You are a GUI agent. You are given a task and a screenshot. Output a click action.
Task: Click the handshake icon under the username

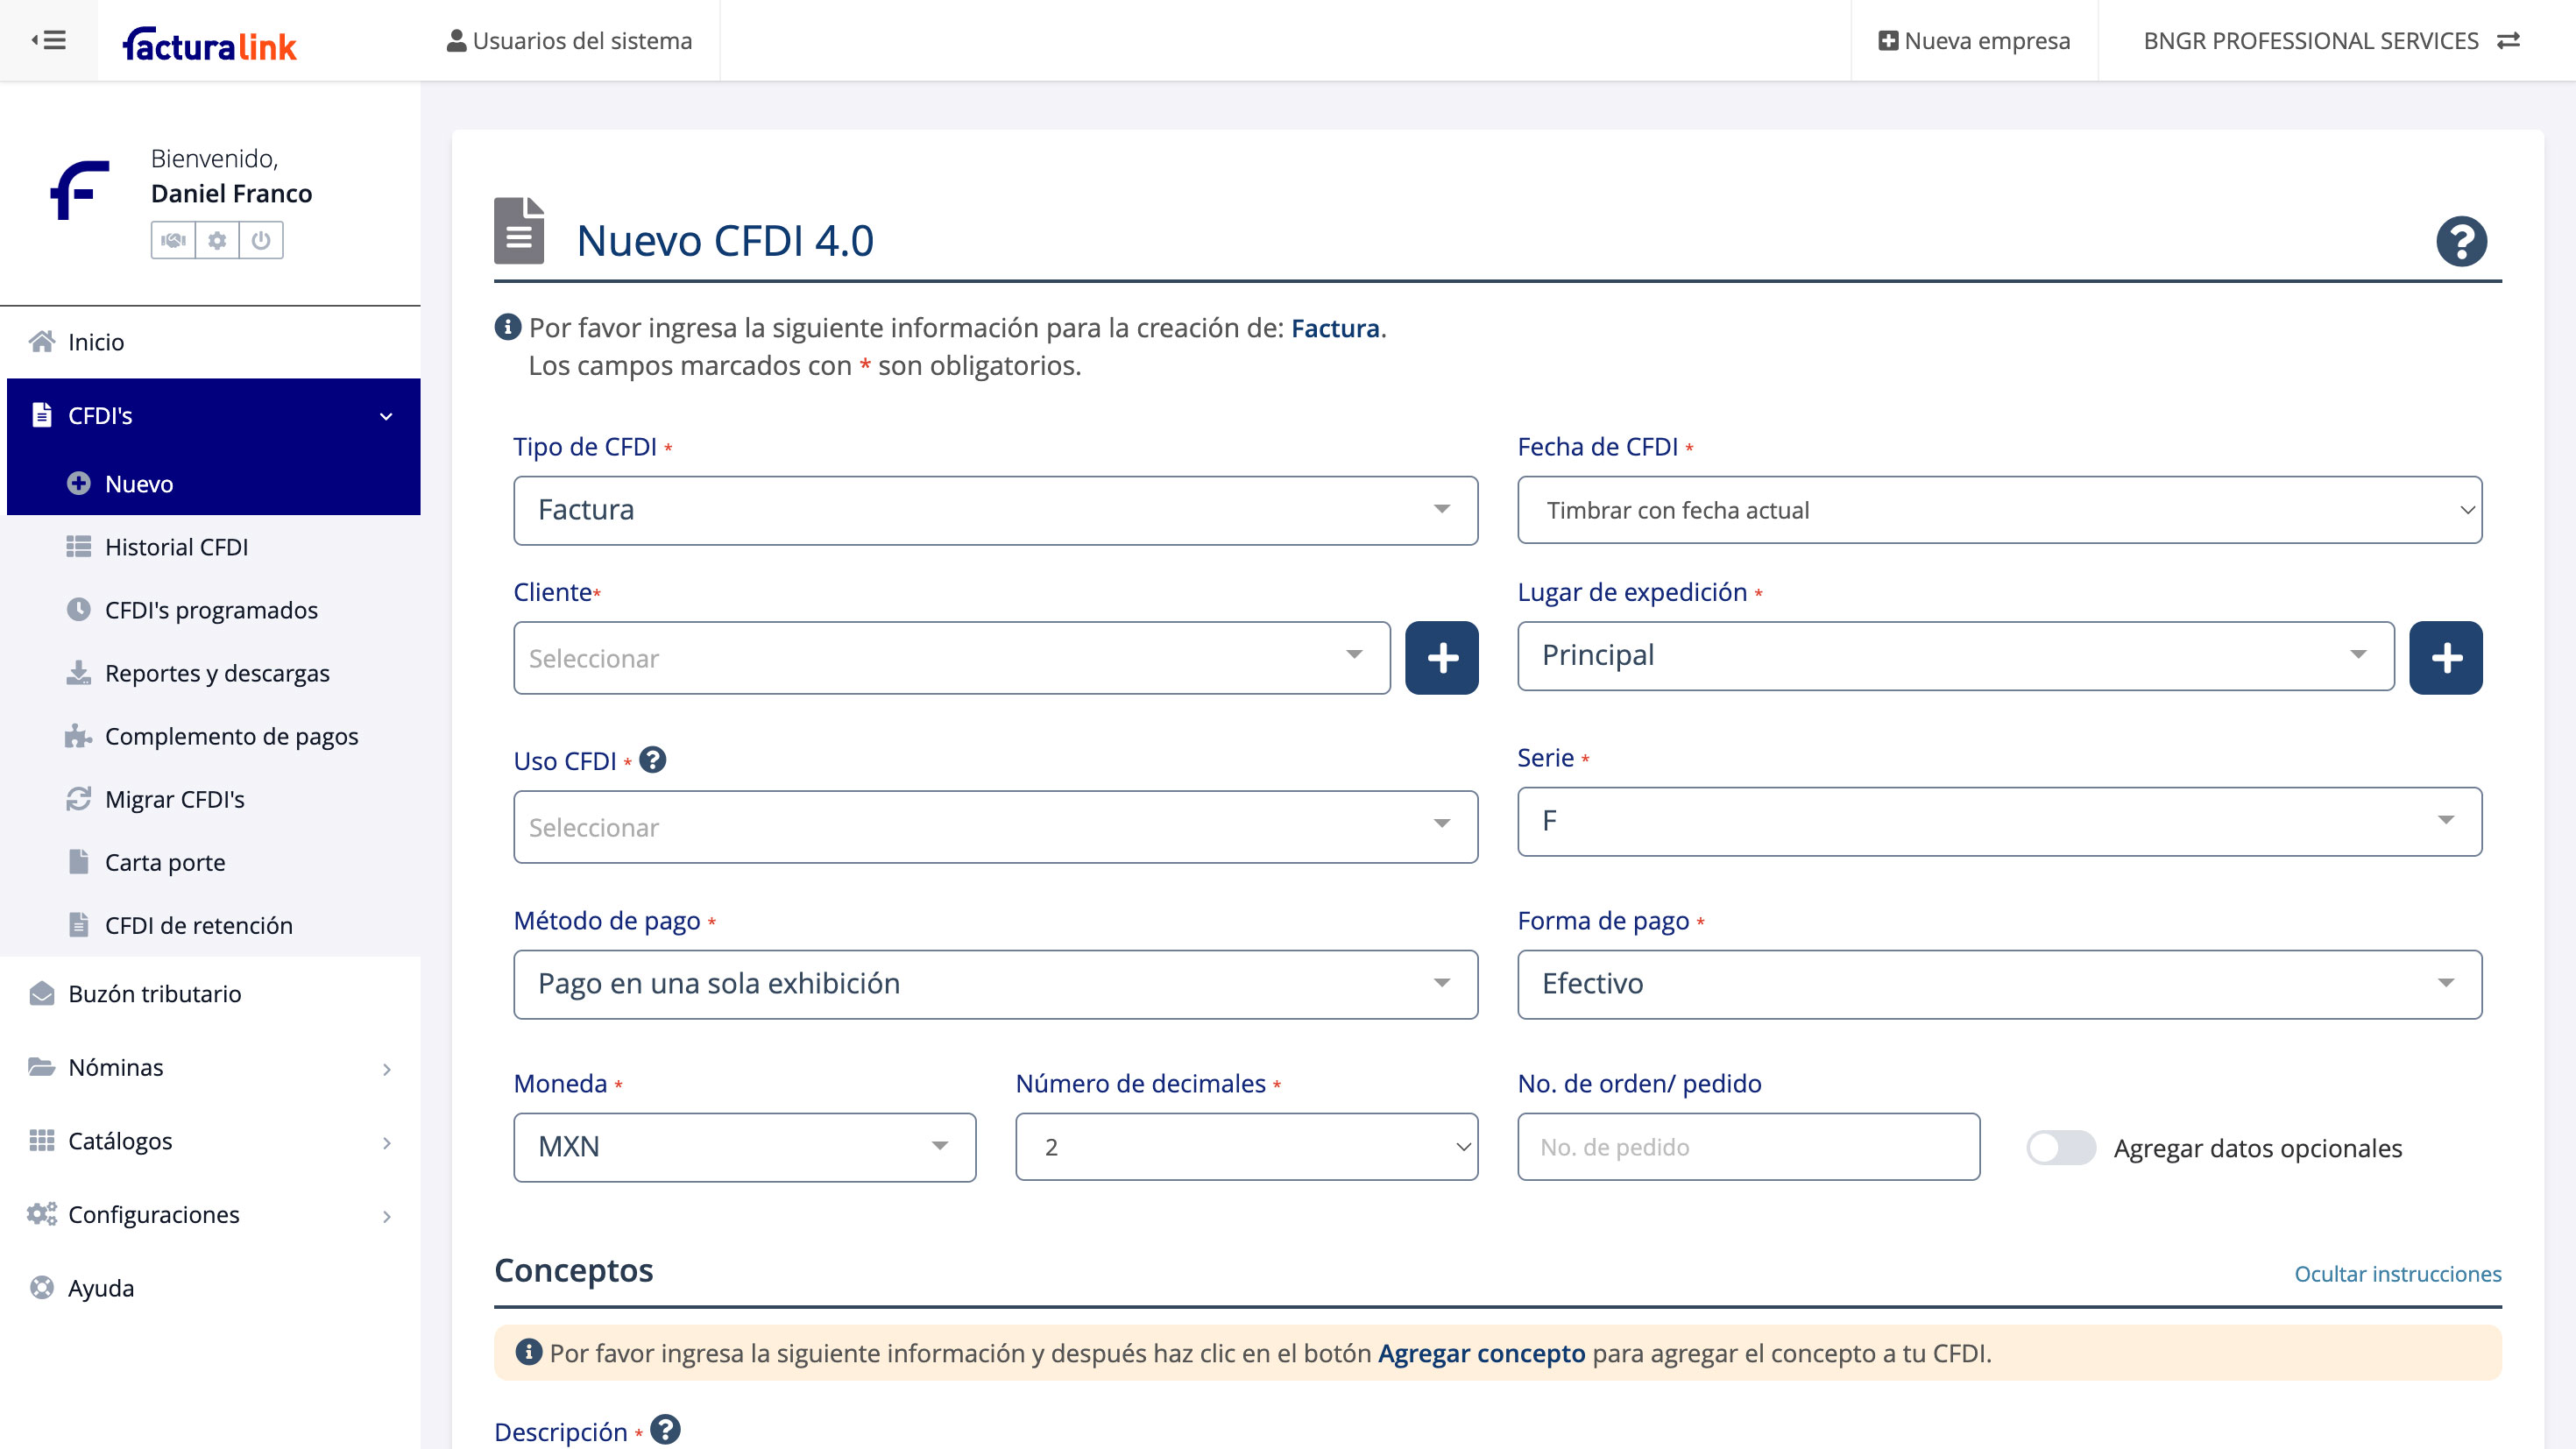pyautogui.click(x=173, y=240)
